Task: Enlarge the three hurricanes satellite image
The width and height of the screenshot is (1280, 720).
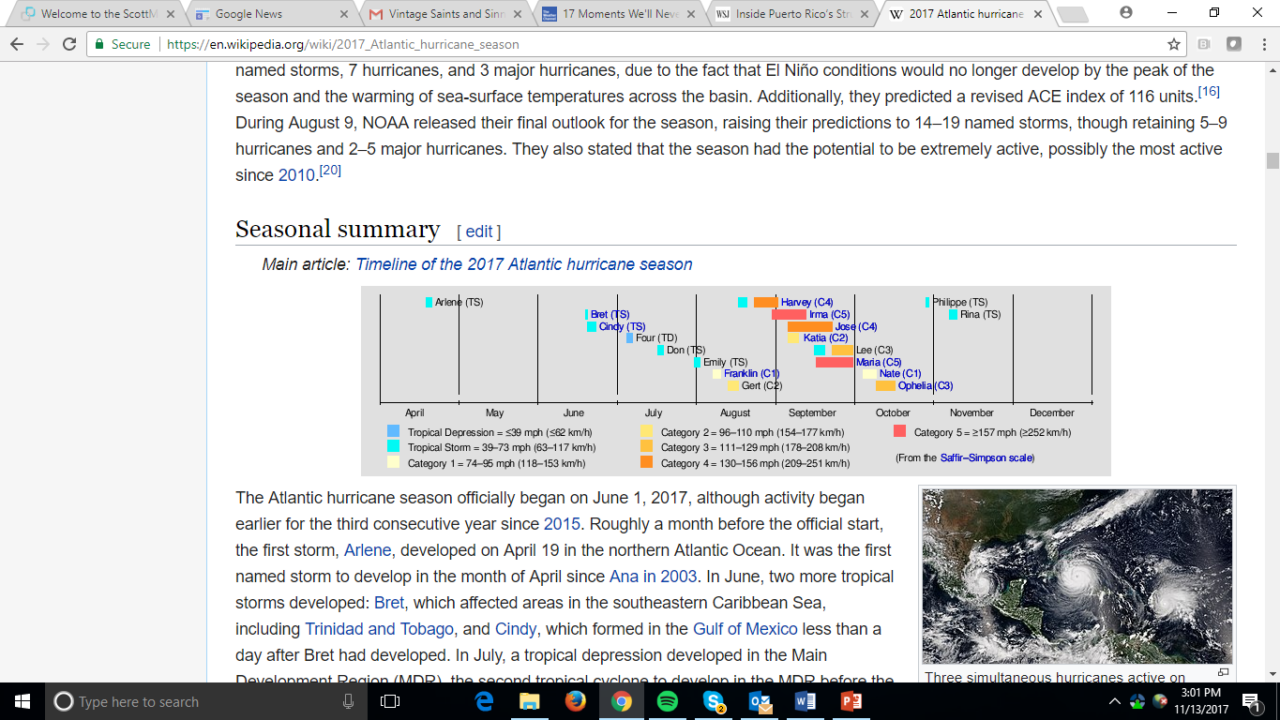Action: click(1077, 575)
